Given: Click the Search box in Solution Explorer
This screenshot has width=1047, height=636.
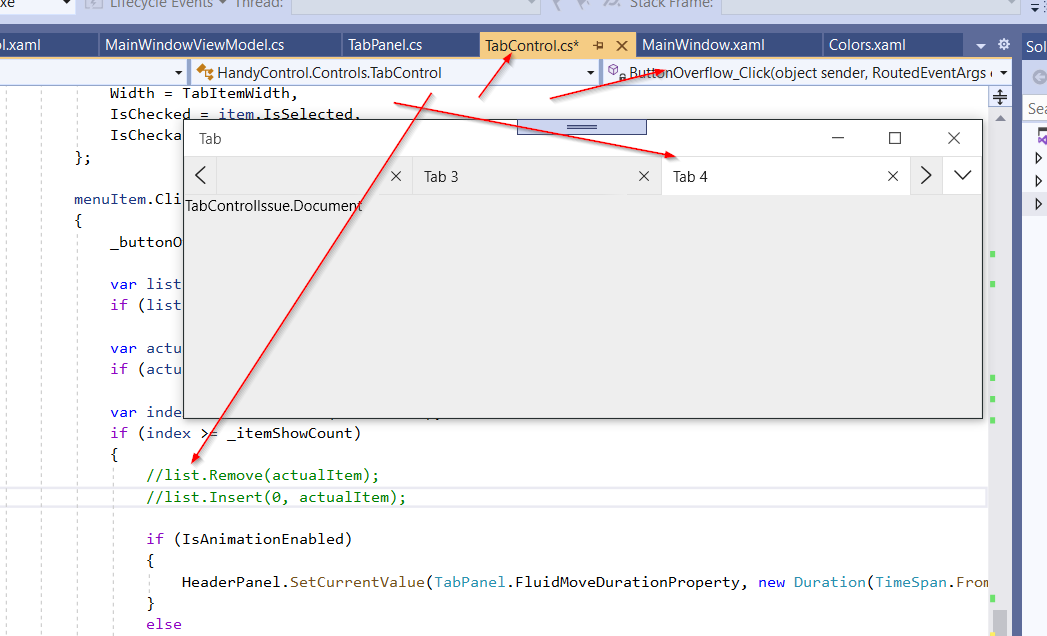Looking at the screenshot, I should tap(1038, 108).
